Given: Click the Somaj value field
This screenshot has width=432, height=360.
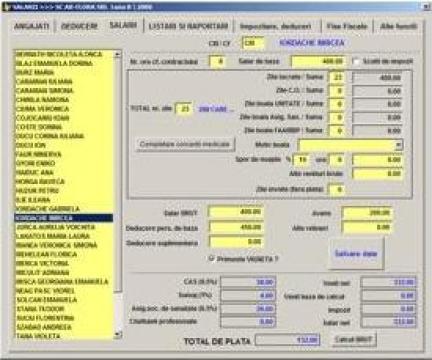Looking at the screenshot, I should click(248, 295).
